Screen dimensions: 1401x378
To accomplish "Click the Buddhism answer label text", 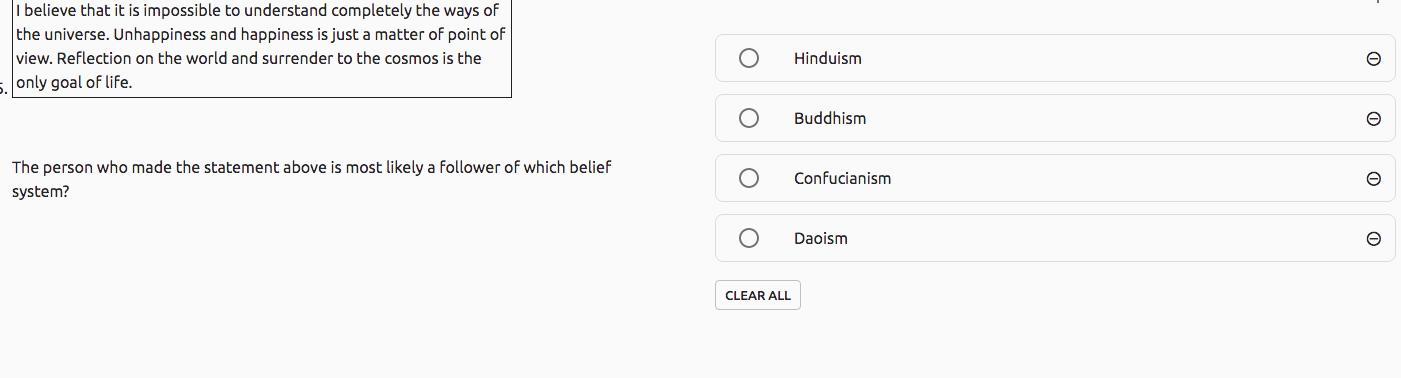I will click(x=830, y=118).
